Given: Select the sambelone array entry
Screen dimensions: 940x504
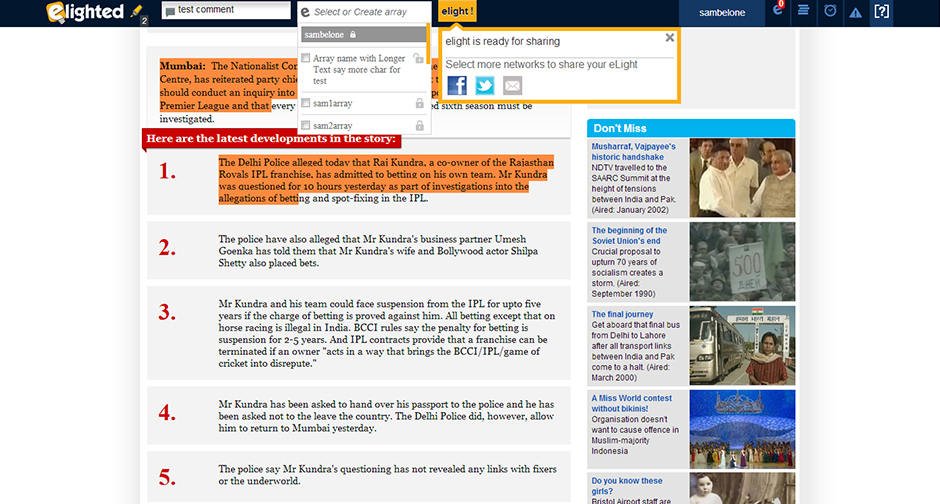Looking at the screenshot, I should pos(363,35).
